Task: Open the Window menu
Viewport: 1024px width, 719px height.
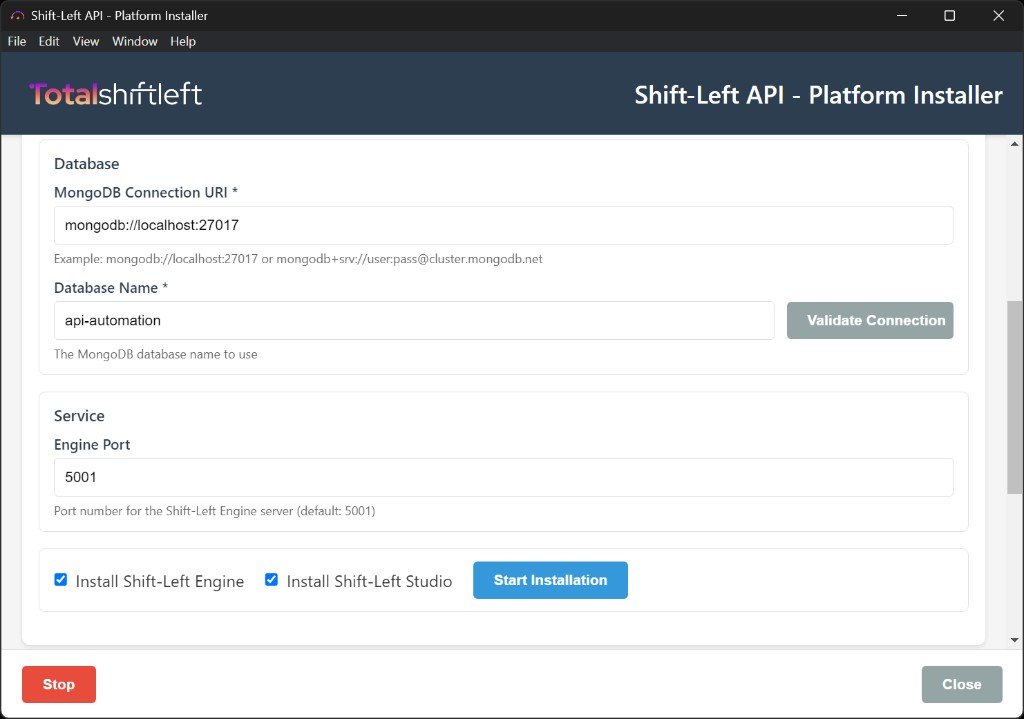Action: 134,41
